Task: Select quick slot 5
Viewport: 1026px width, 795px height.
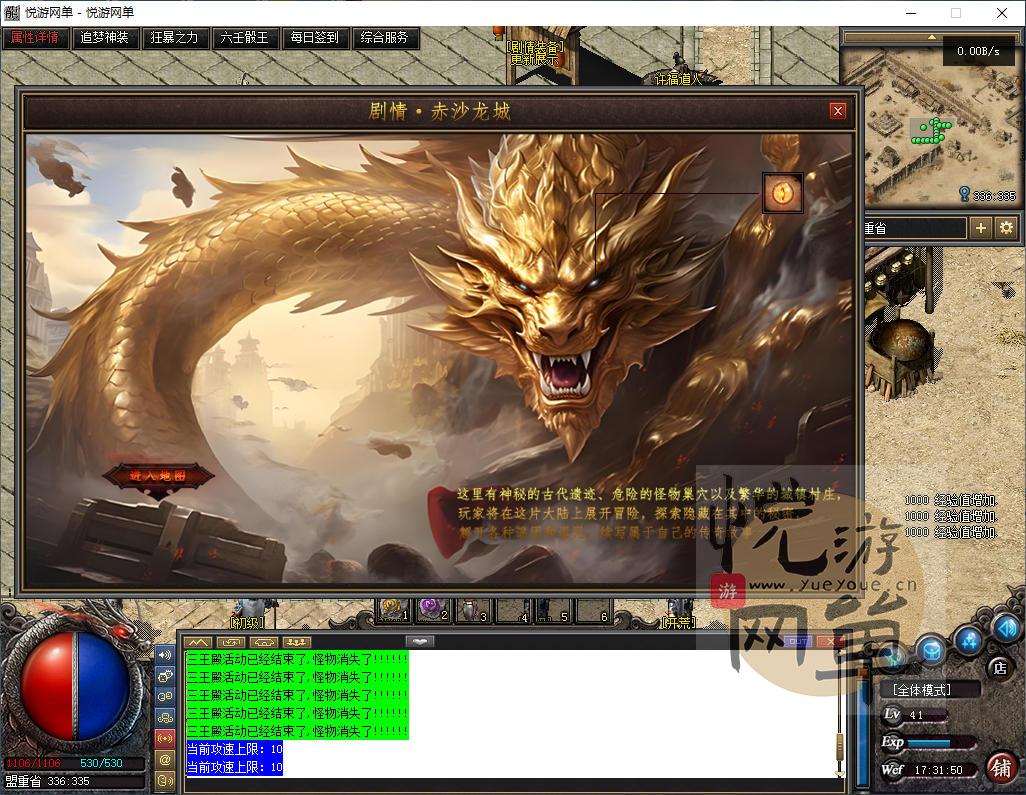Action: (x=552, y=610)
